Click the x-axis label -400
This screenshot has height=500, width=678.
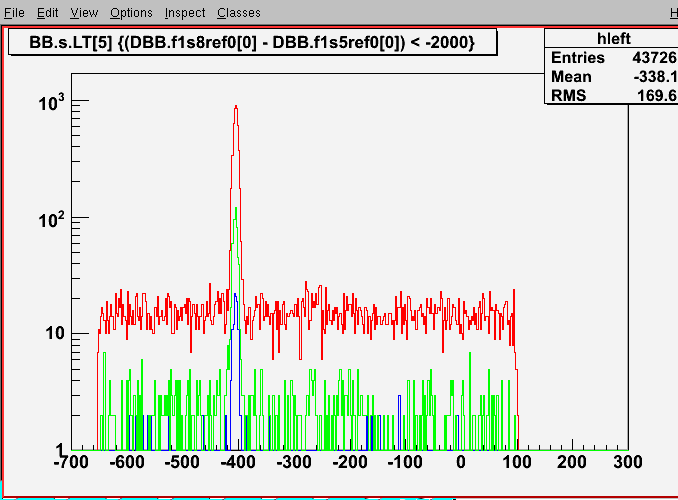pos(238,462)
